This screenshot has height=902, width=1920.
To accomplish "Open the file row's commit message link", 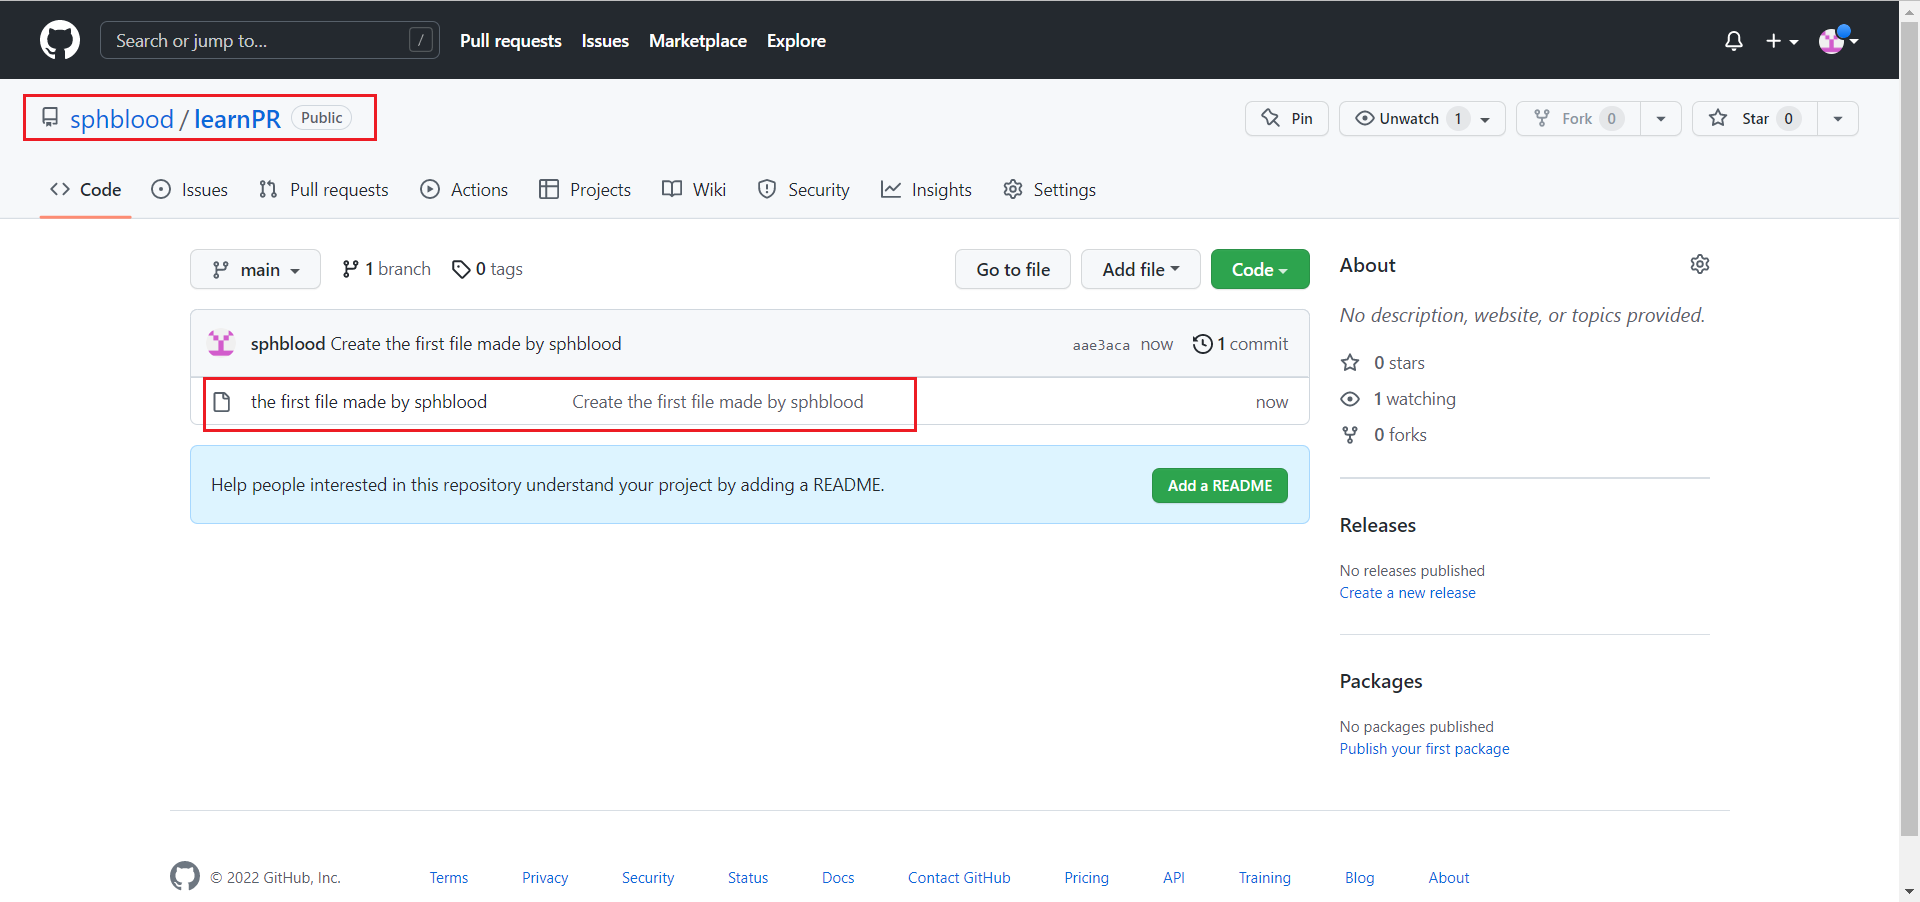I will [718, 401].
